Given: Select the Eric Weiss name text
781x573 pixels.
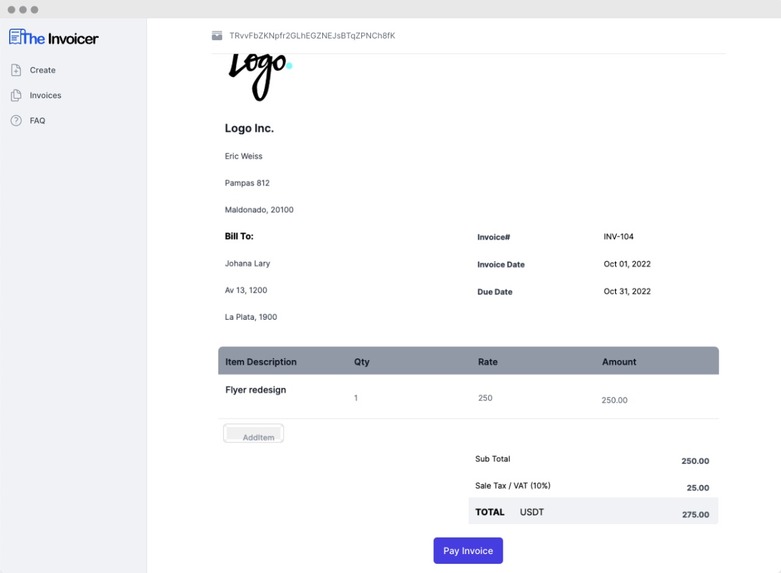Looking at the screenshot, I should pos(244,156).
